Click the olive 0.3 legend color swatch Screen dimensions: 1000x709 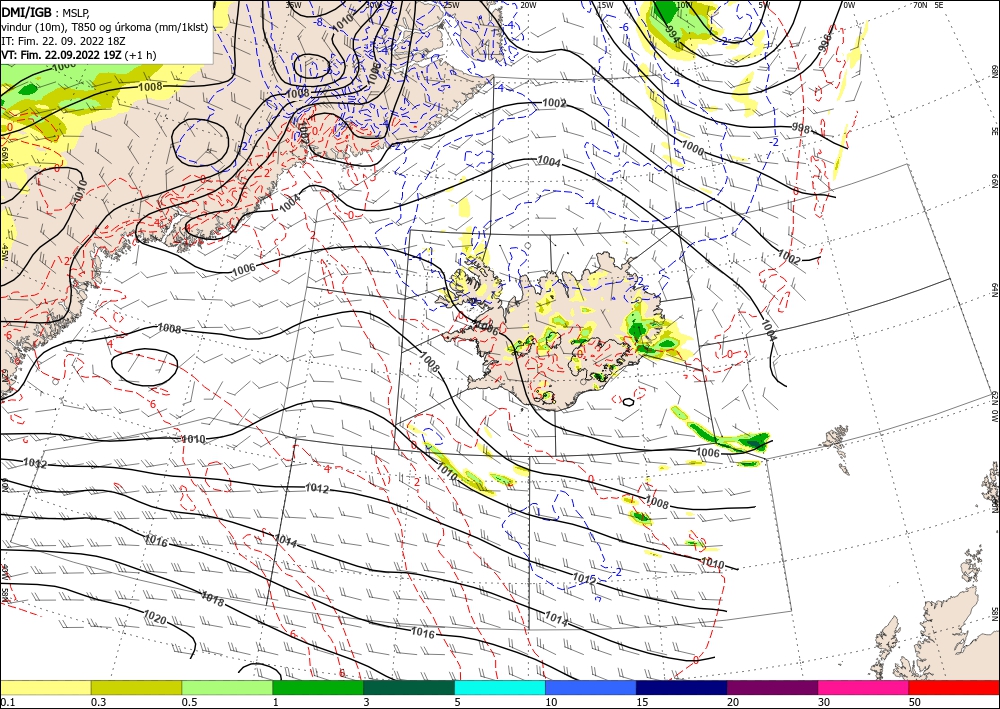click(136, 687)
